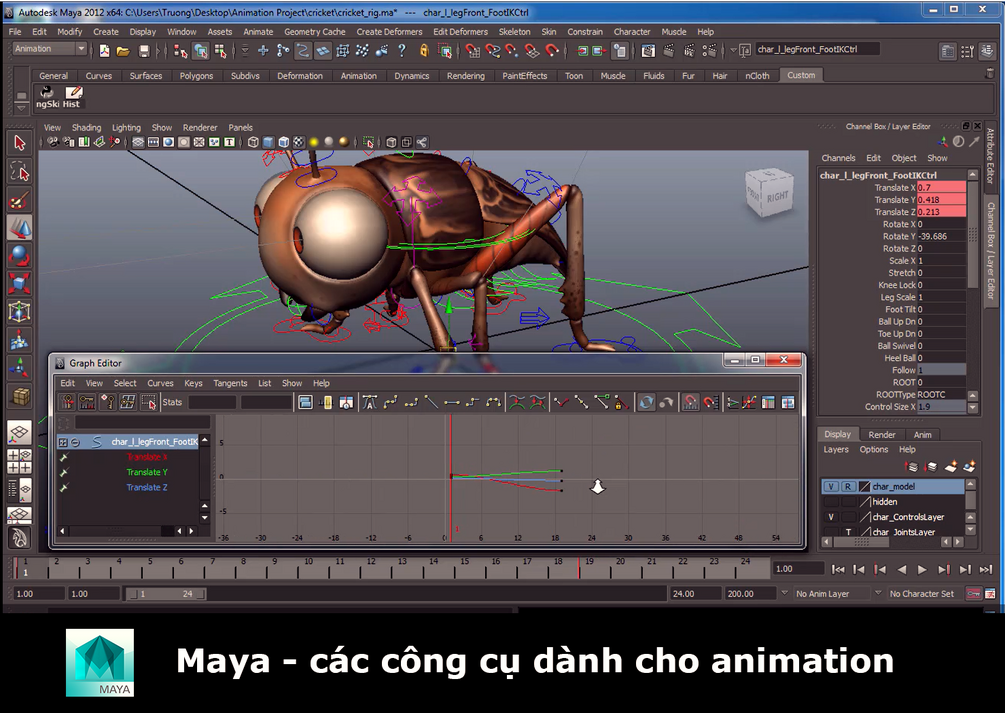Open the ngSki shelf tool
The height and width of the screenshot is (713, 1005).
click(47, 97)
